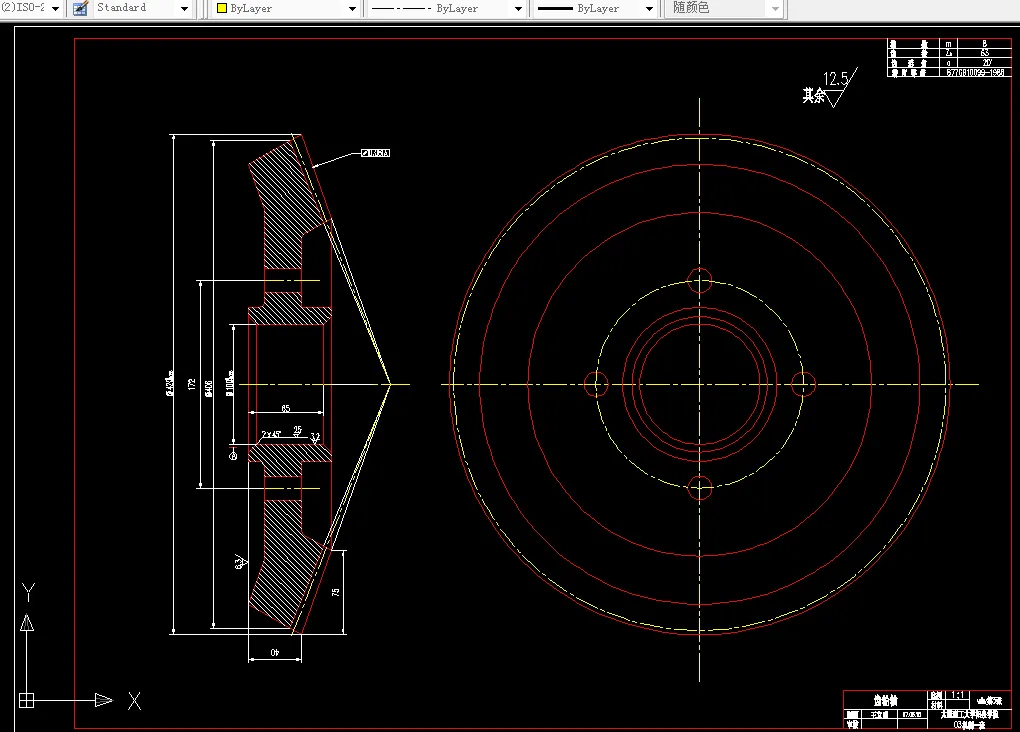Click the GB10099 standard text in parameter table

(975, 73)
